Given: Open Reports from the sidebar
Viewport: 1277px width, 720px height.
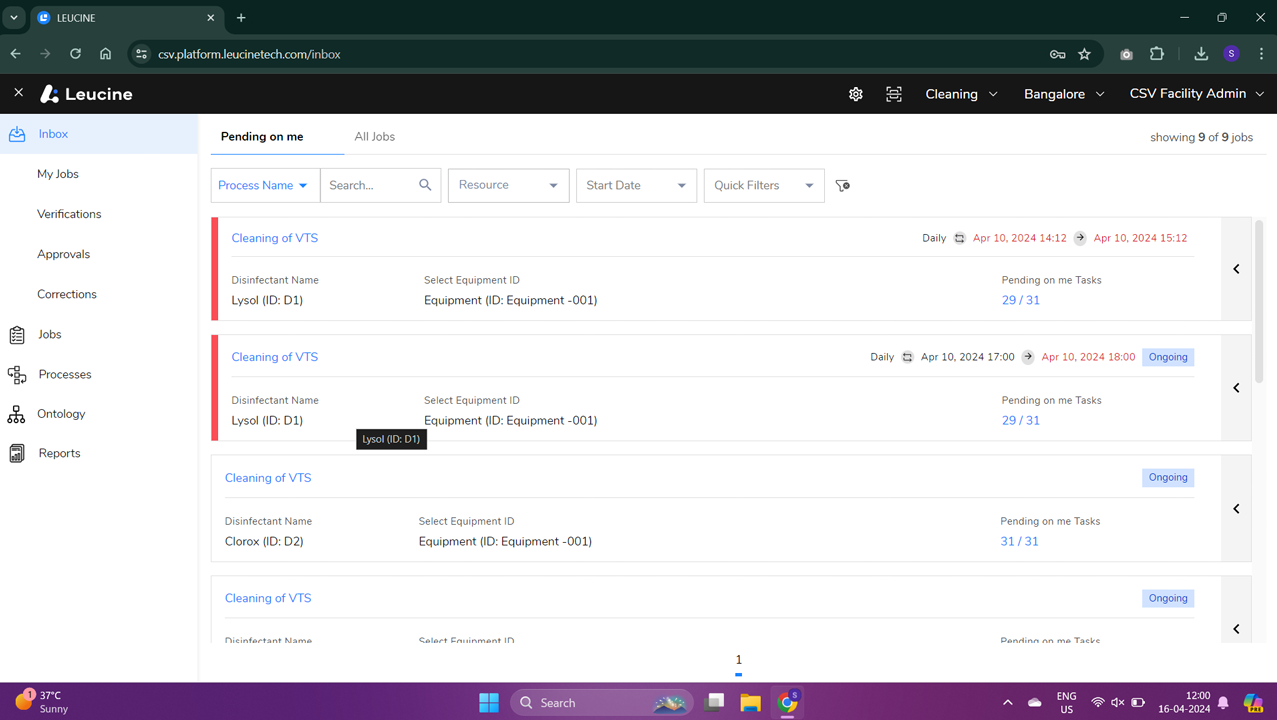Looking at the screenshot, I should tap(59, 453).
